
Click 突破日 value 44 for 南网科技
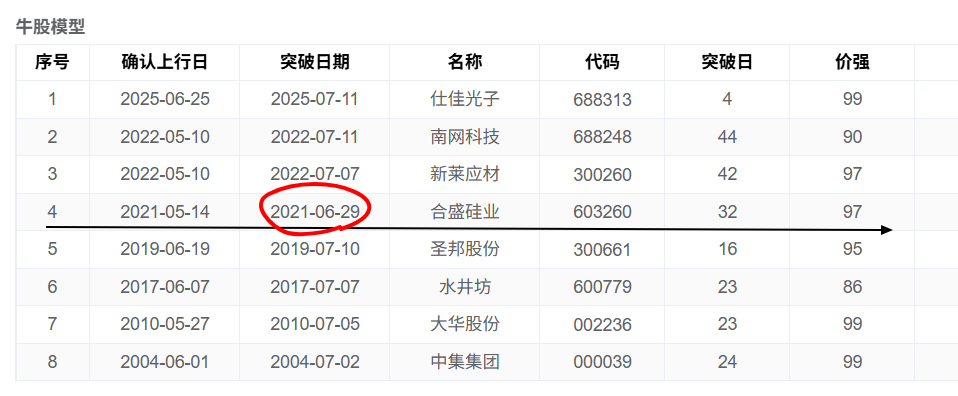(x=727, y=137)
